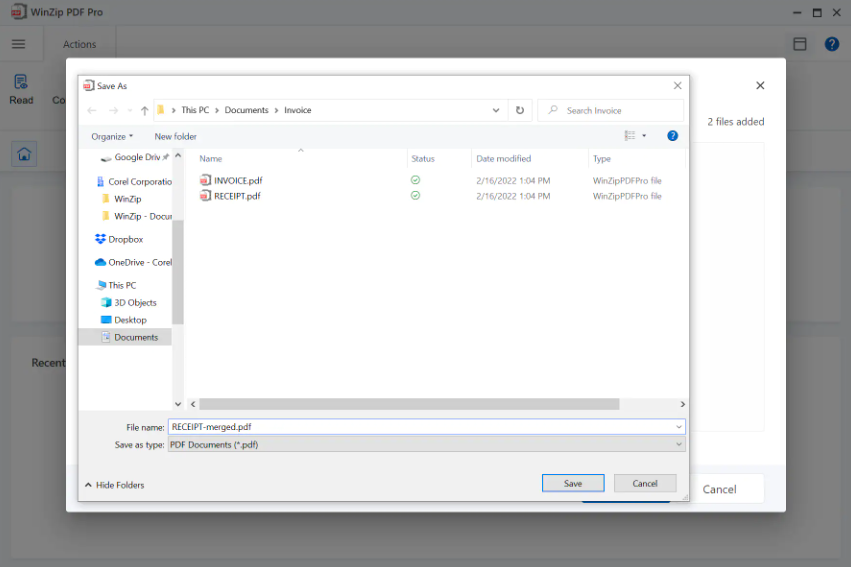
Task: Select Desktop in the sidebar
Action: pos(124,320)
